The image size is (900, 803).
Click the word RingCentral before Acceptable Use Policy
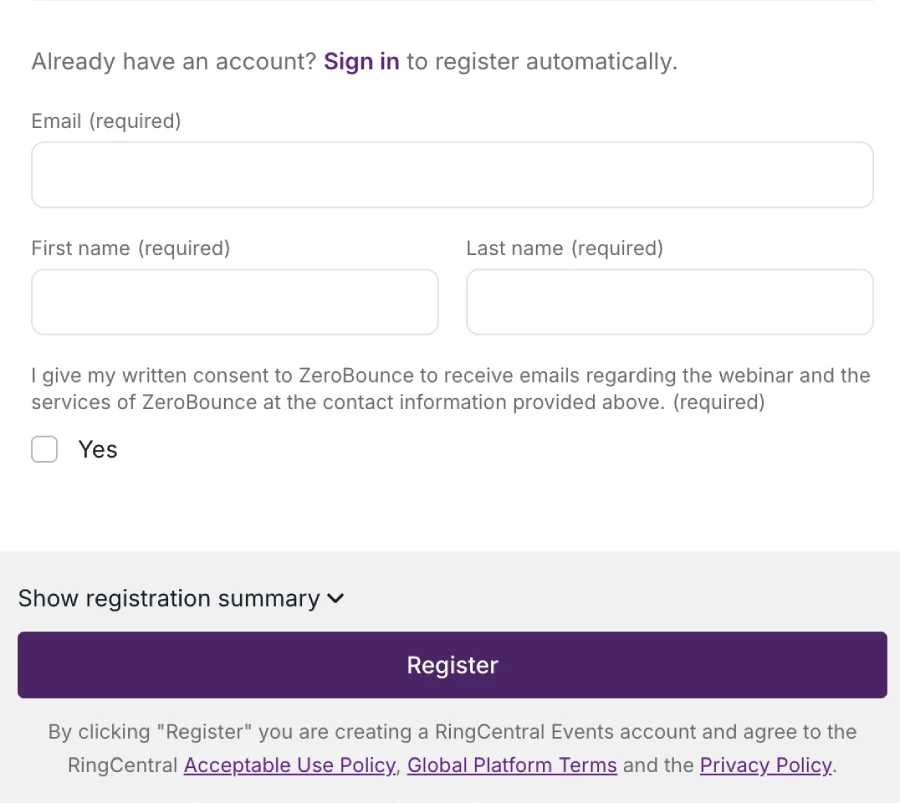(124, 765)
